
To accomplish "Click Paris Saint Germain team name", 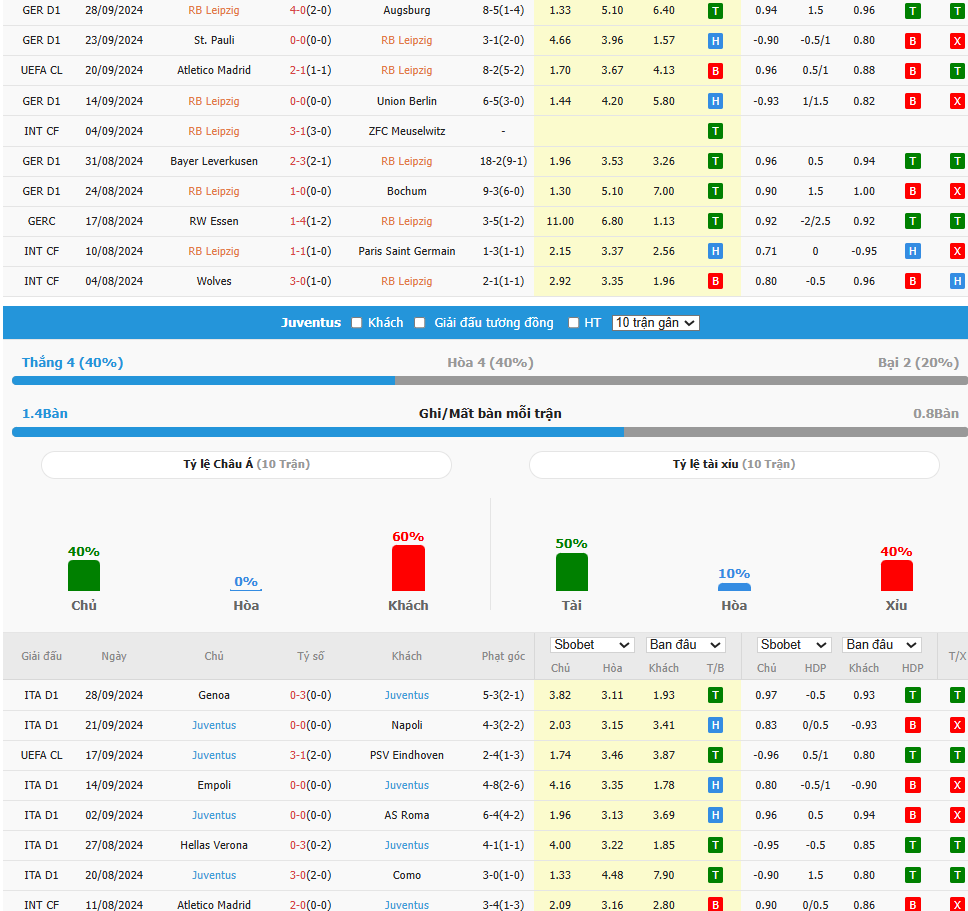I will click(x=406, y=251).
